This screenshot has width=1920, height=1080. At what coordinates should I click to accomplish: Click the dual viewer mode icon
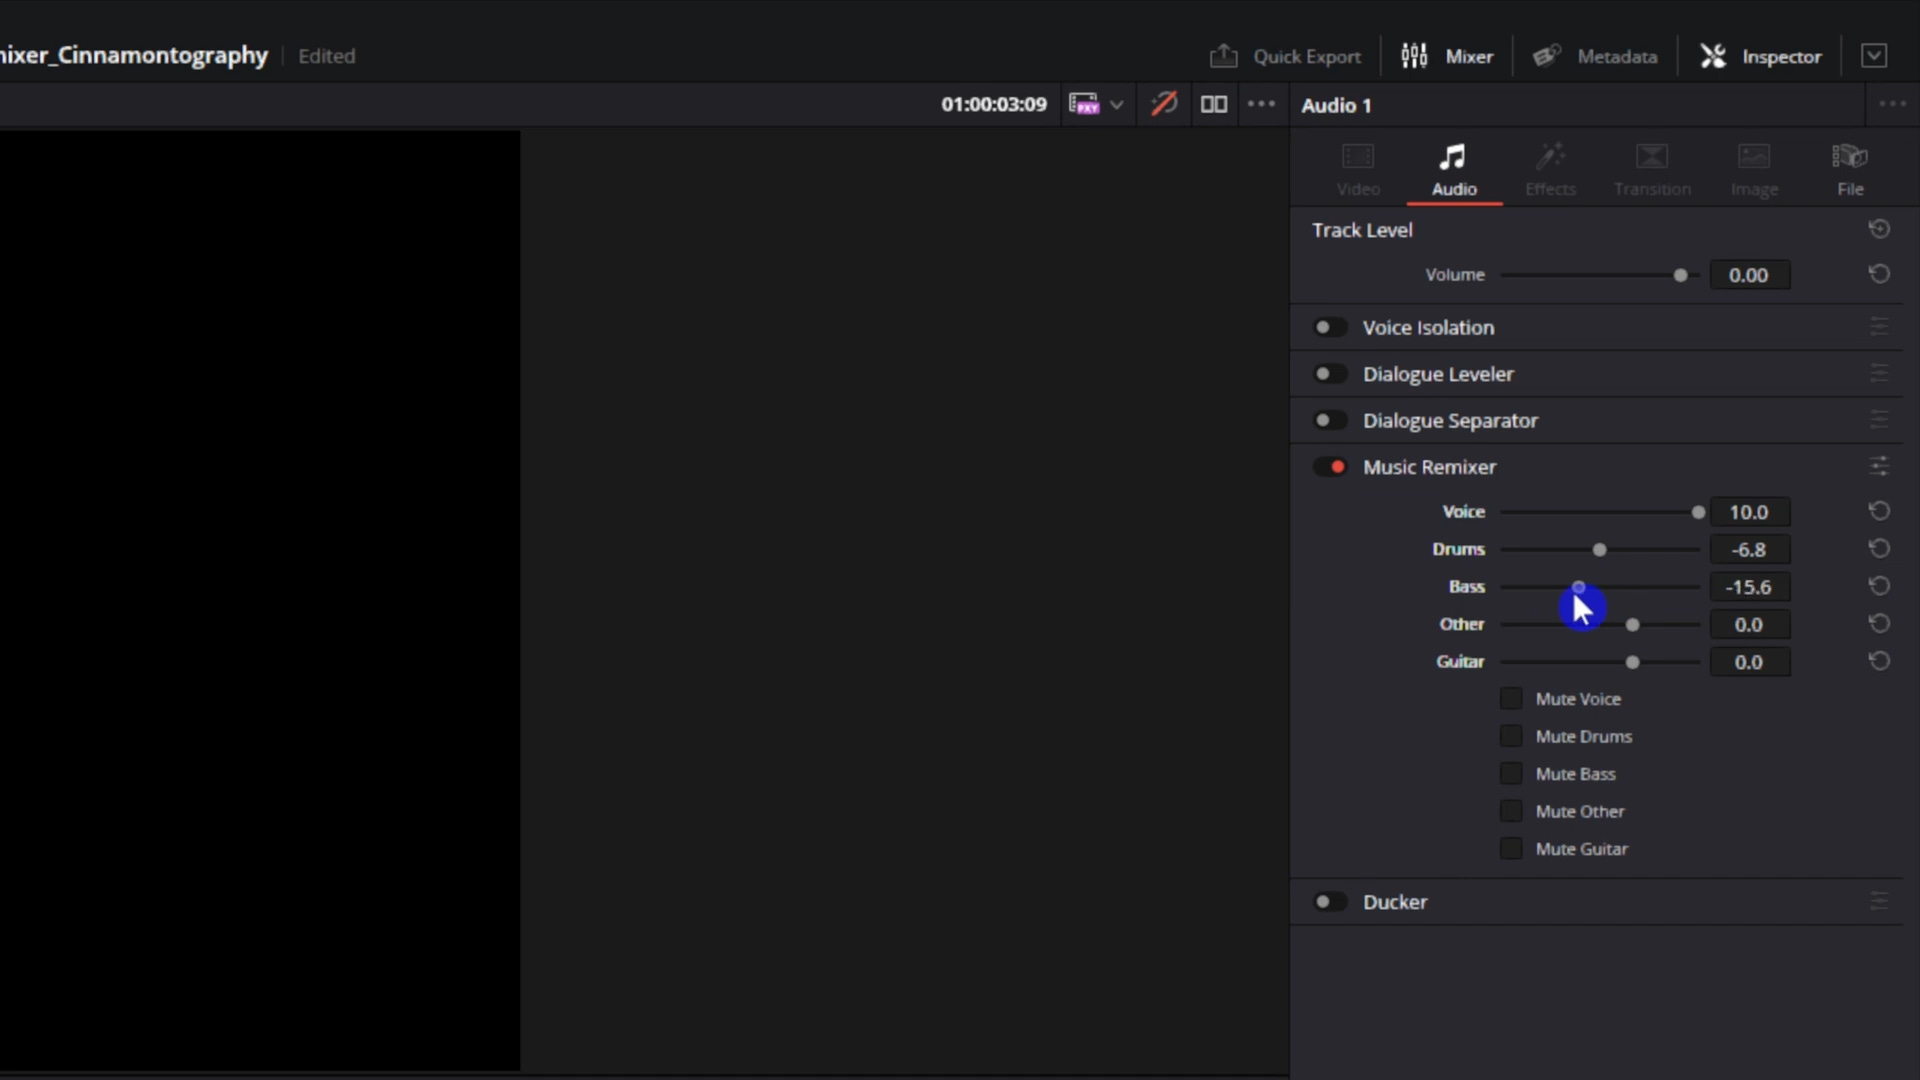coord(1213,104)
